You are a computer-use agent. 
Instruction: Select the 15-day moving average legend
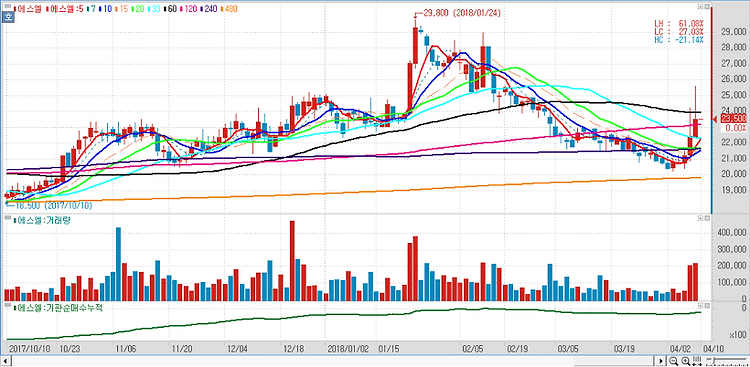pos(122,9)
